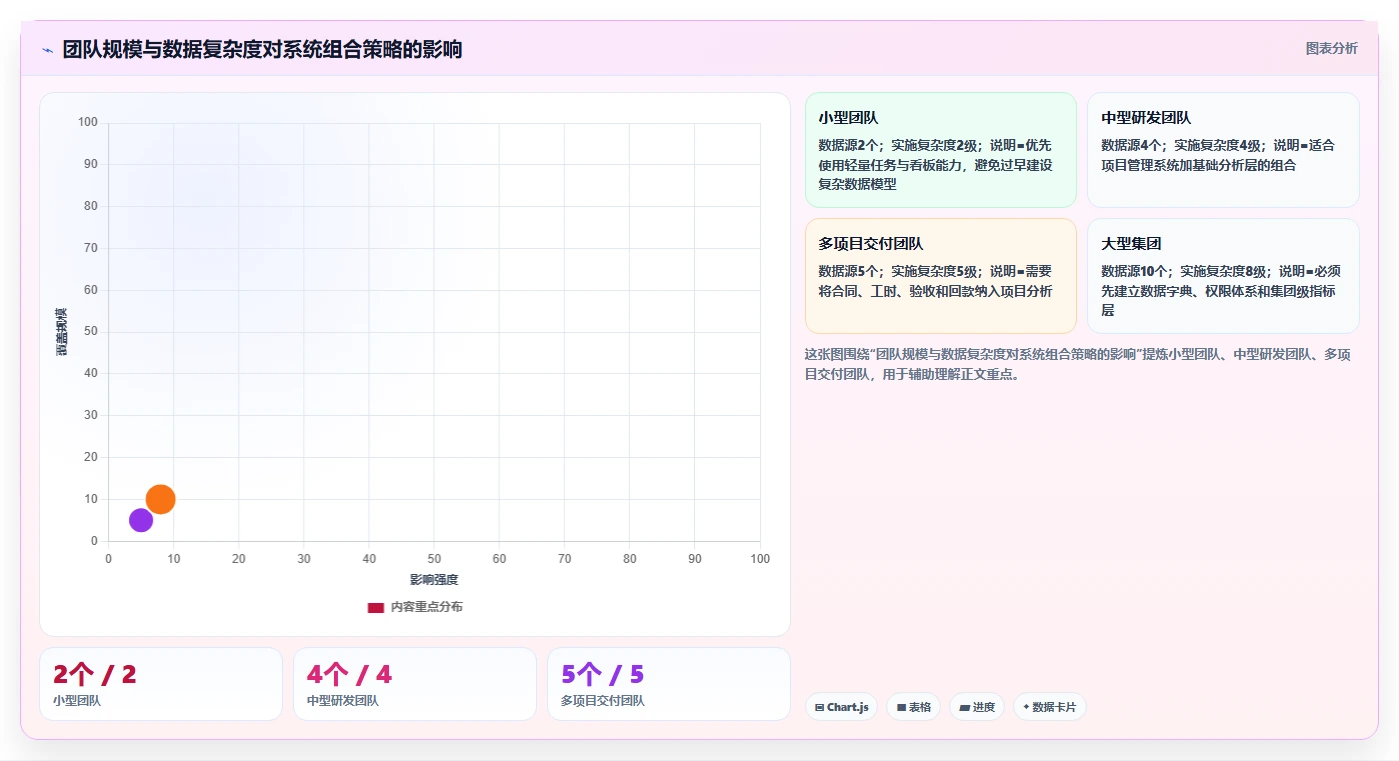
Task: Click the description paragraph starting 这张图围绕
Action: 1078,365
